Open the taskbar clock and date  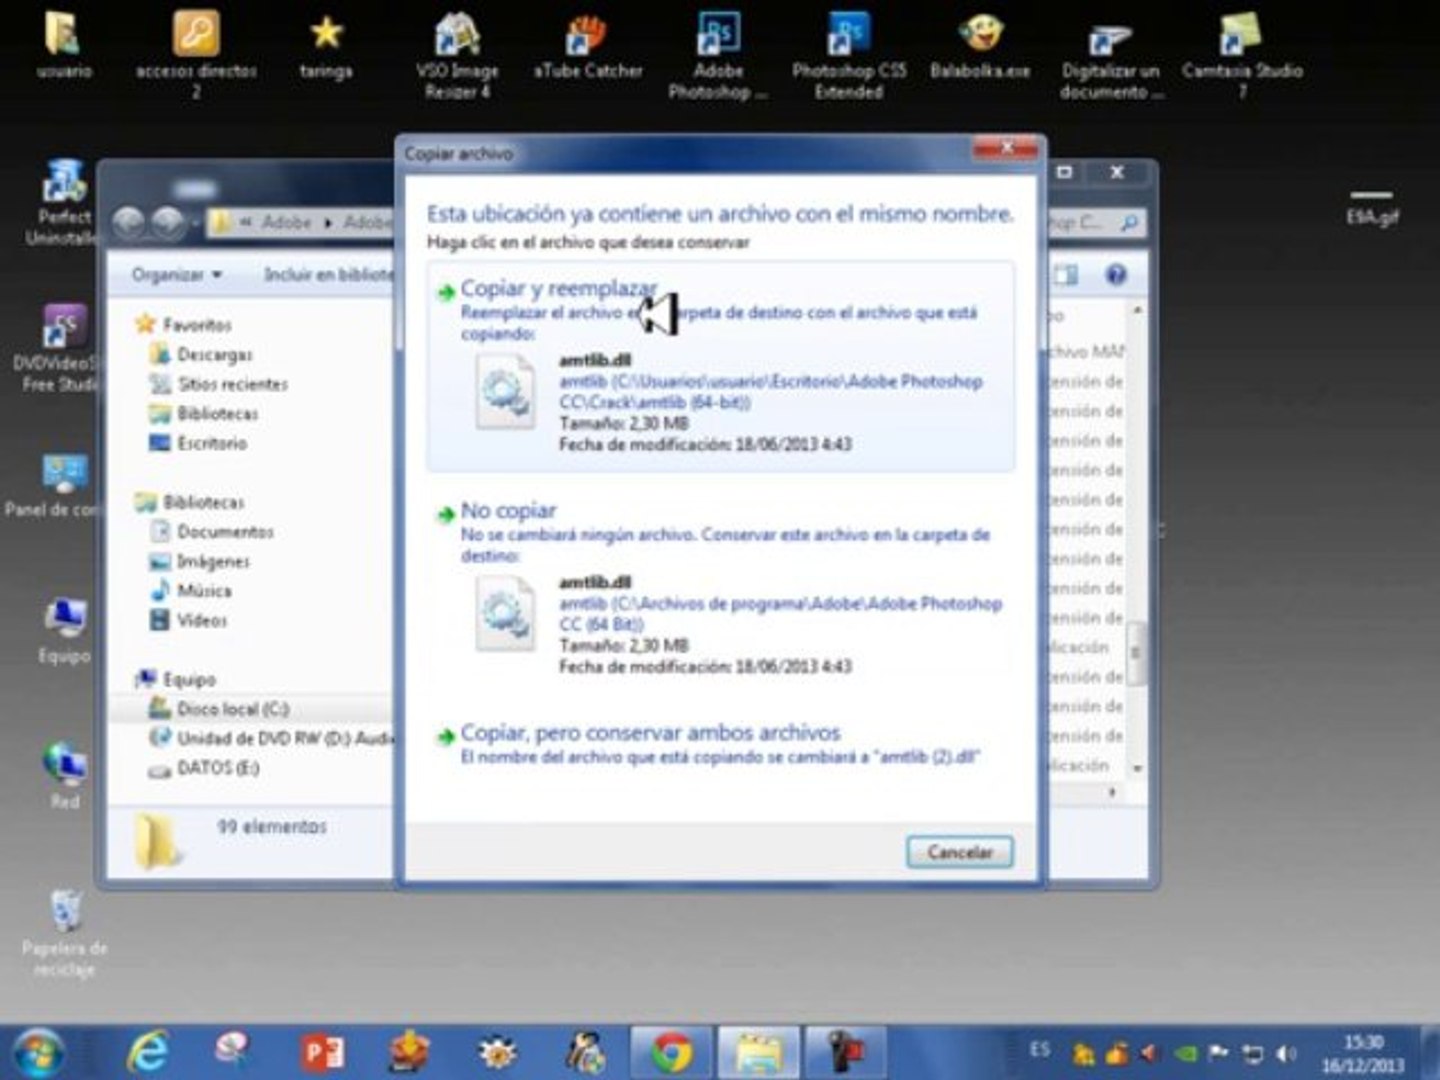[1363, 1054]
